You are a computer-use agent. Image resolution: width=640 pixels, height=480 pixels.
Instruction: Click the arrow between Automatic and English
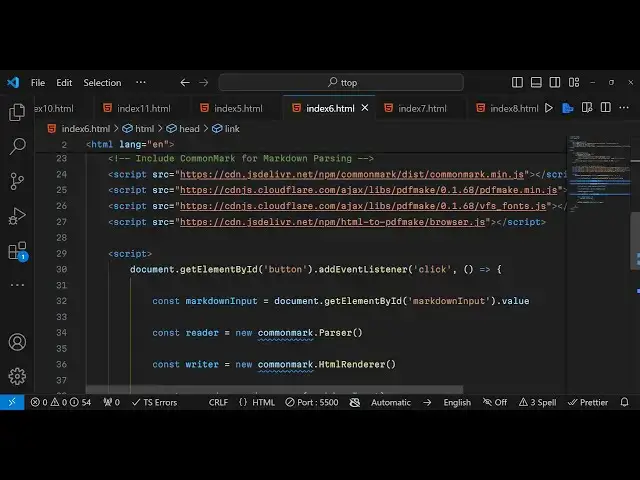(427, 402)
